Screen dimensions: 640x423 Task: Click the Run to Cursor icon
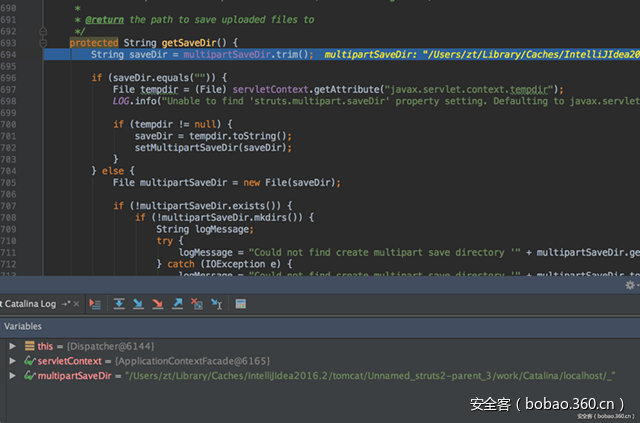216,303
